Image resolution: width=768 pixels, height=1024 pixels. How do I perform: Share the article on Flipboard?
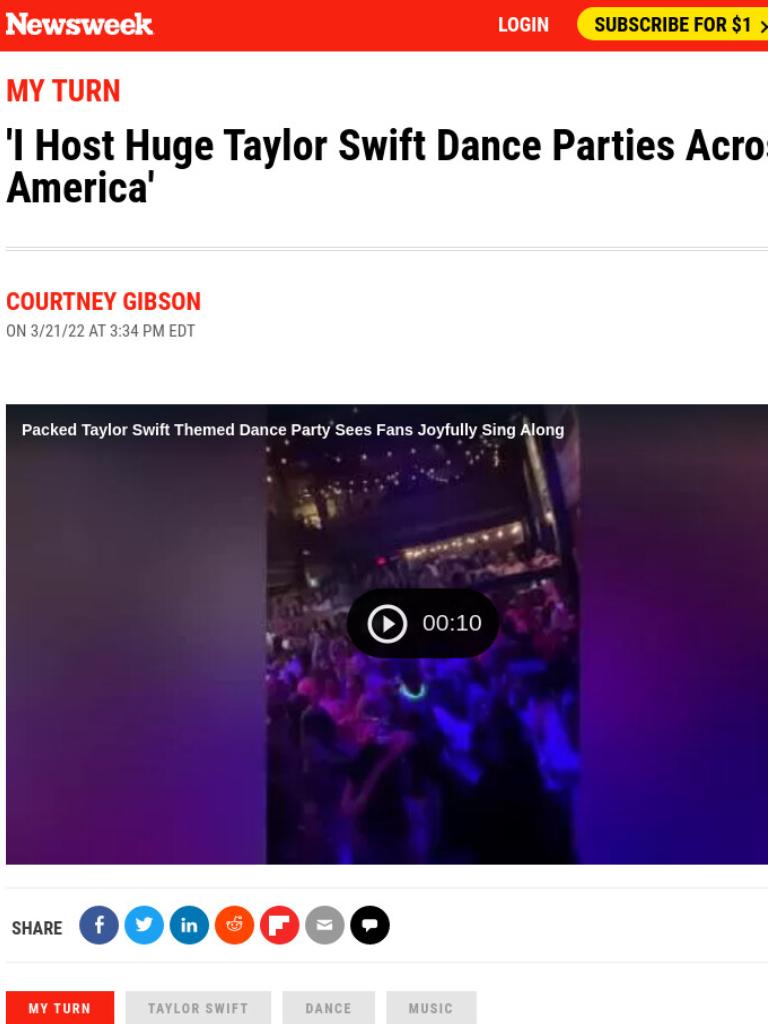click(279, 925)
